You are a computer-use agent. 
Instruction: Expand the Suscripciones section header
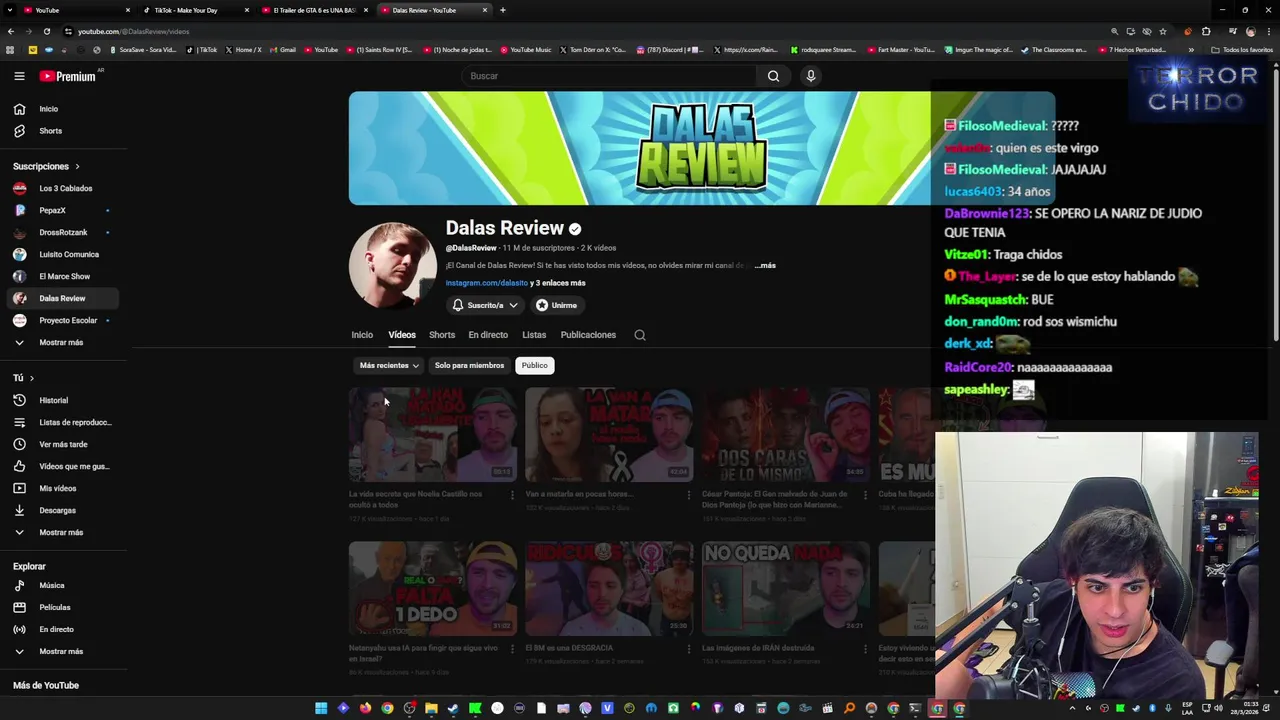pos(46,166)
